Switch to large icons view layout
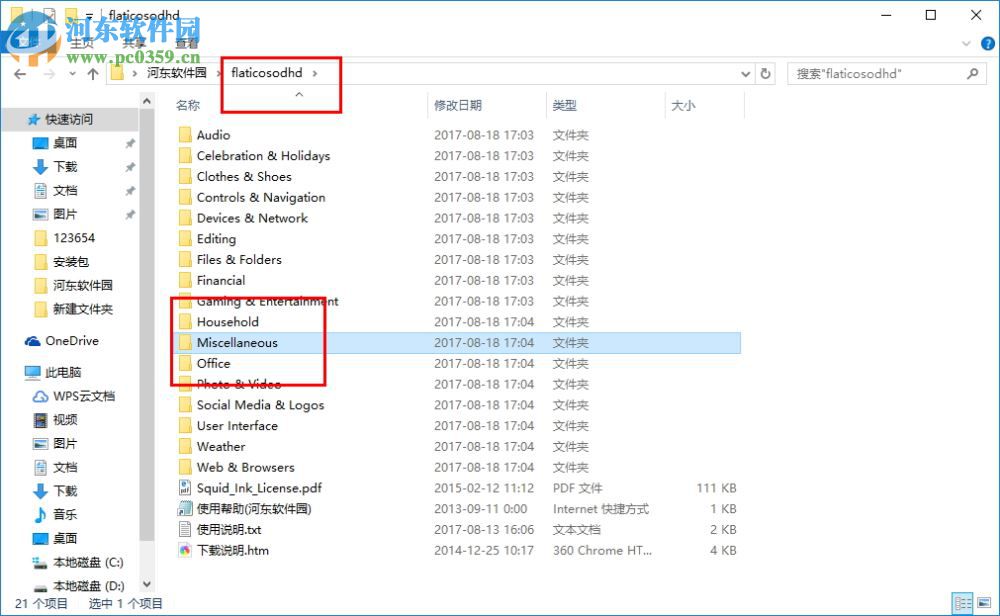 pos(984,603)
